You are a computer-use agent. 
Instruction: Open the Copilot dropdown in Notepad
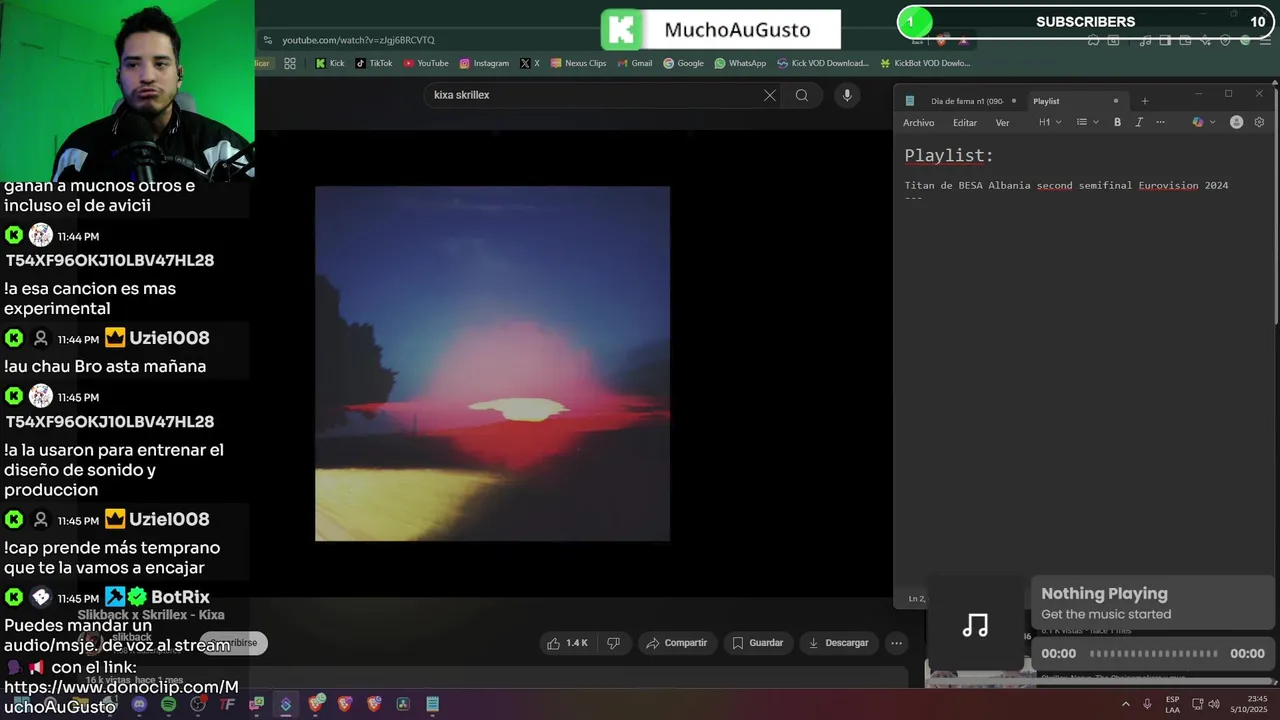(1204, 122)
